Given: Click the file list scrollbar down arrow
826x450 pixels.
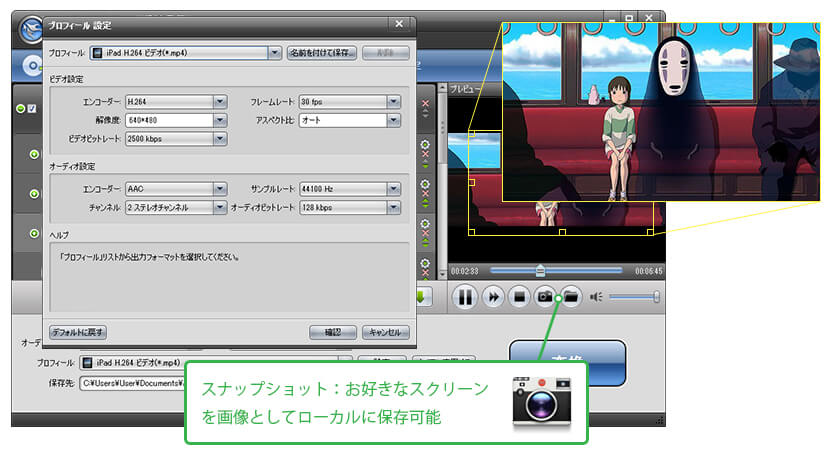Looking at the screenshot, I should click(x=442, y=275).
